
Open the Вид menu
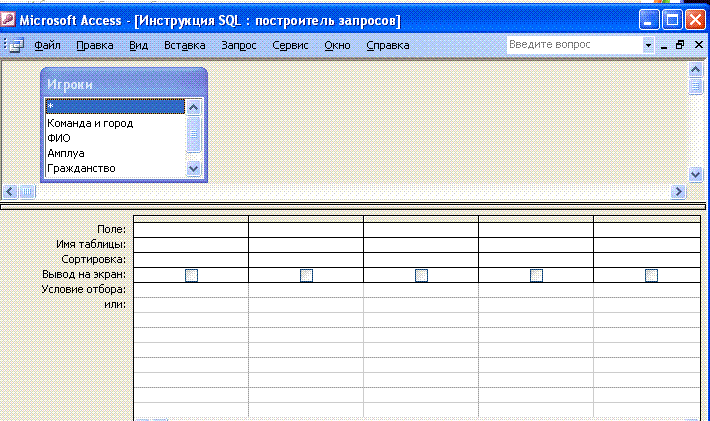point(139,45)
